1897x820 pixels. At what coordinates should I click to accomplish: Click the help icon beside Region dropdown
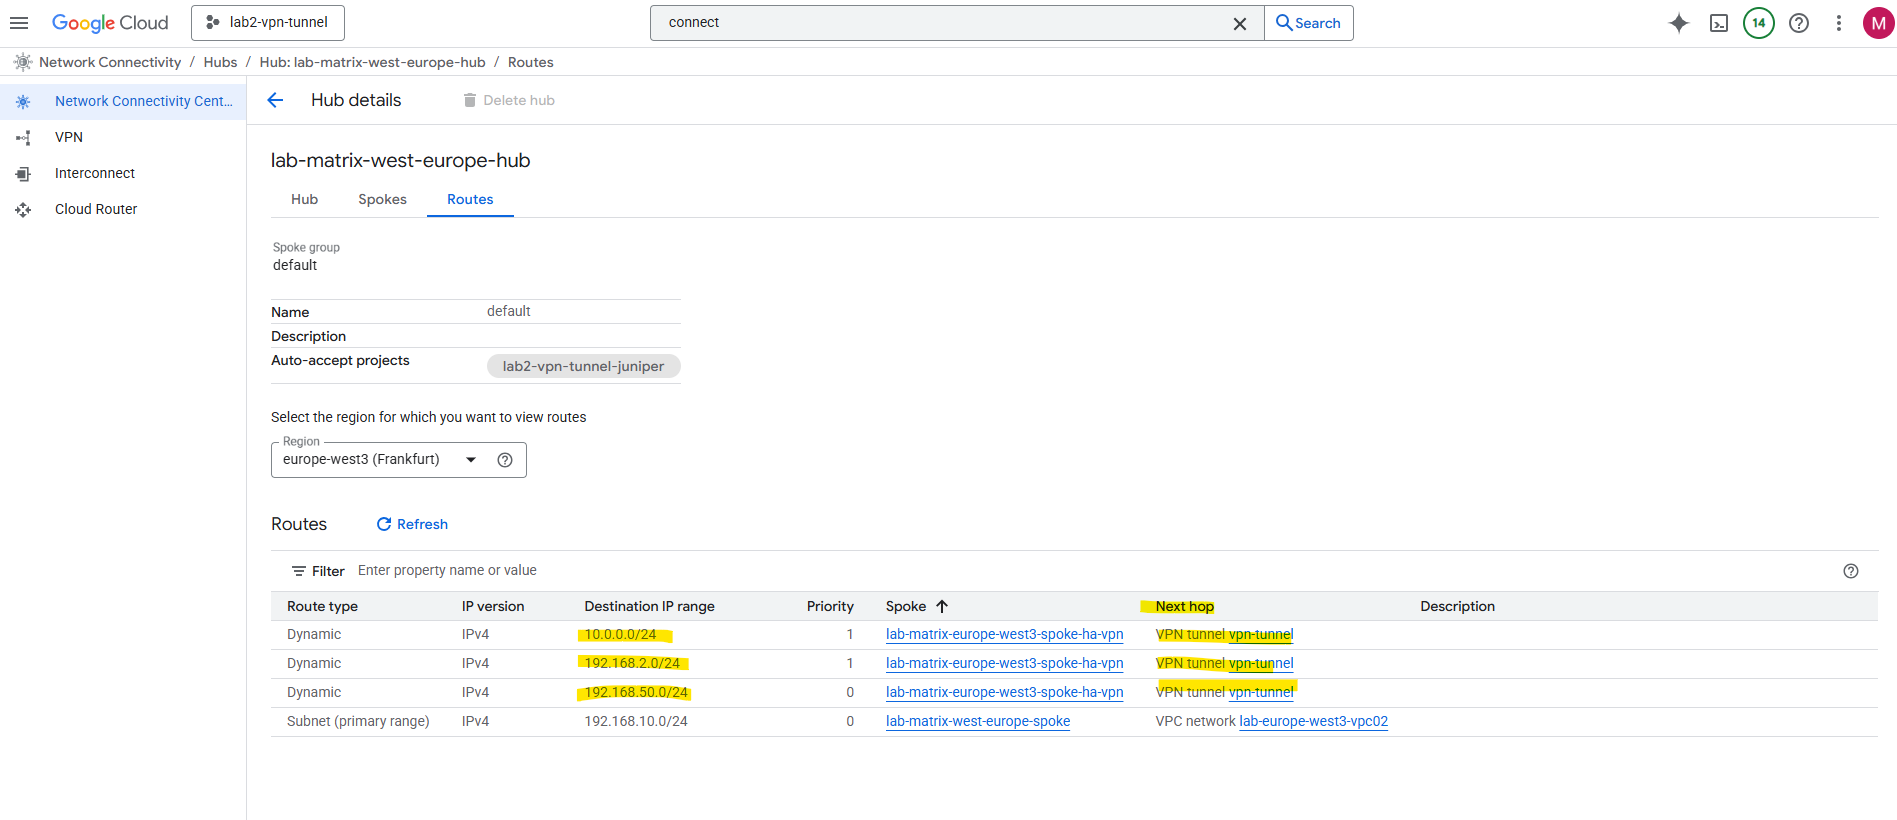point(505,460)
